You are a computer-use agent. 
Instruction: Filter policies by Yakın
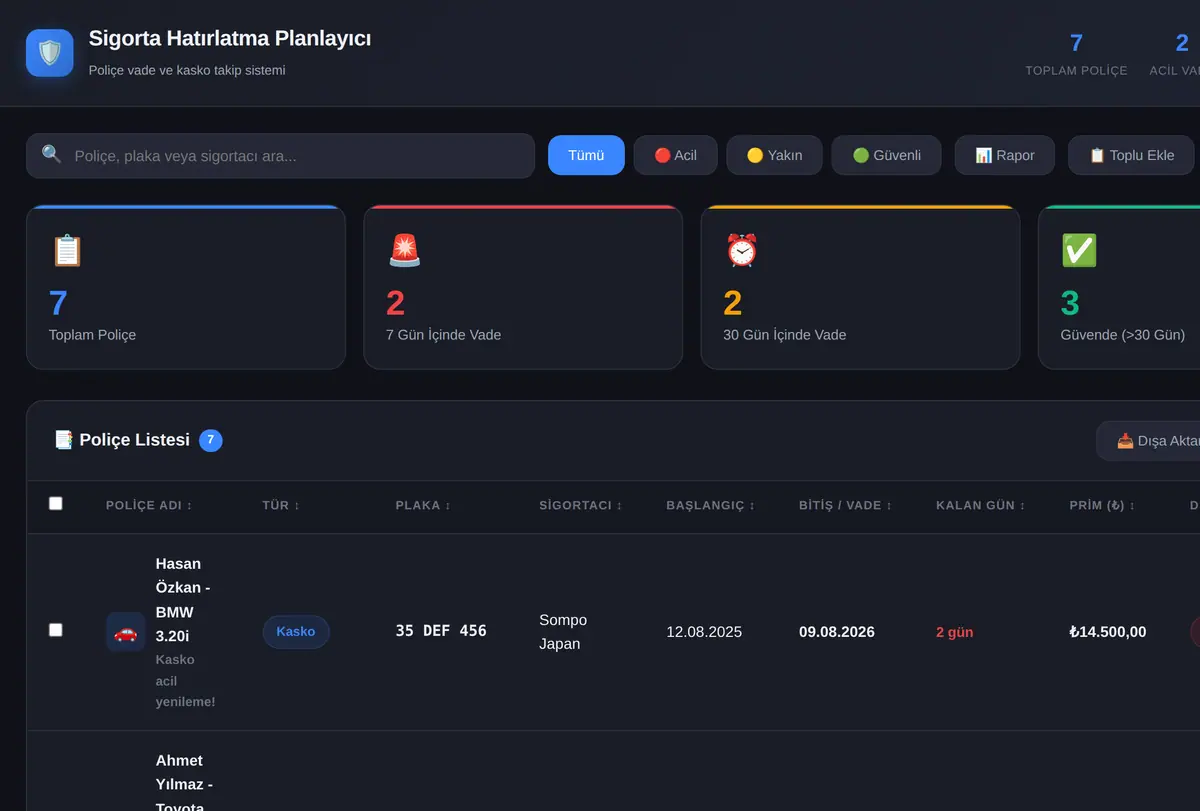pyautogui.click(x=774, y=155)
